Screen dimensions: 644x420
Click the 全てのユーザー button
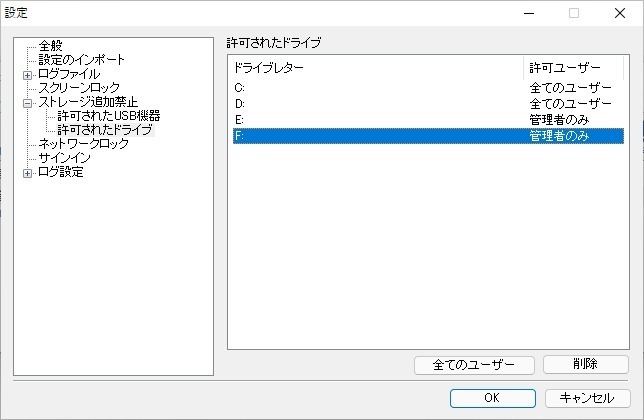coord(474,365)
